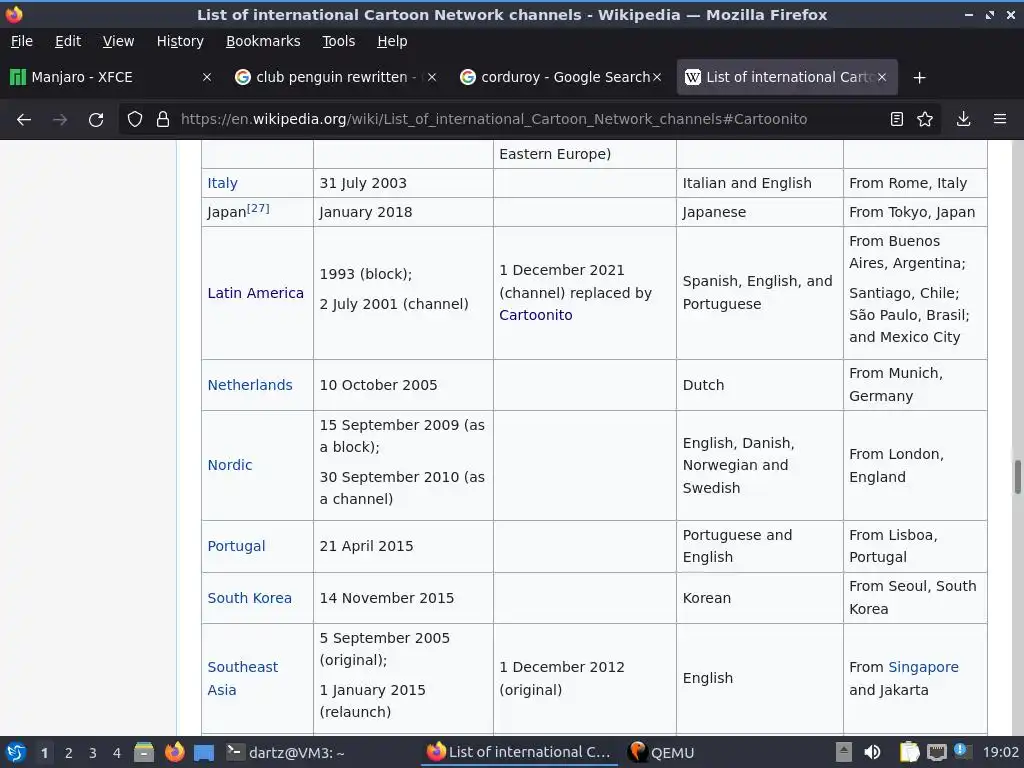Click the 'Italian and English' cell
Image resolution: width=1024 pixels, height=768 pixels.
coord(760,184)
